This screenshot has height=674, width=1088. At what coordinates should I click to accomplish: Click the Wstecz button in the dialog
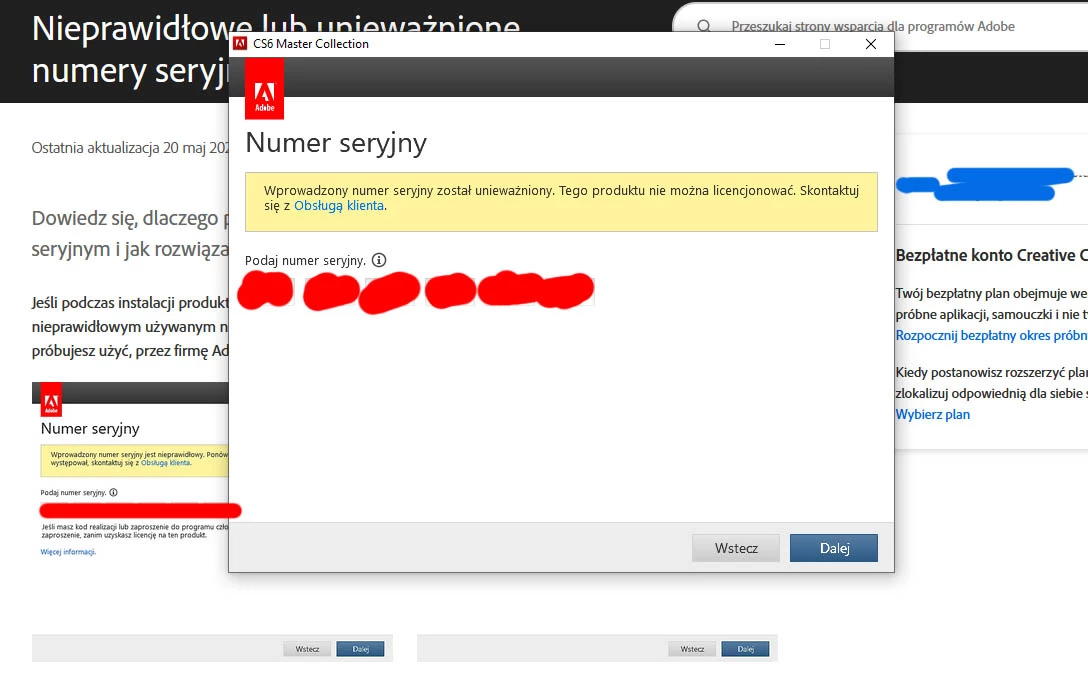736,548
